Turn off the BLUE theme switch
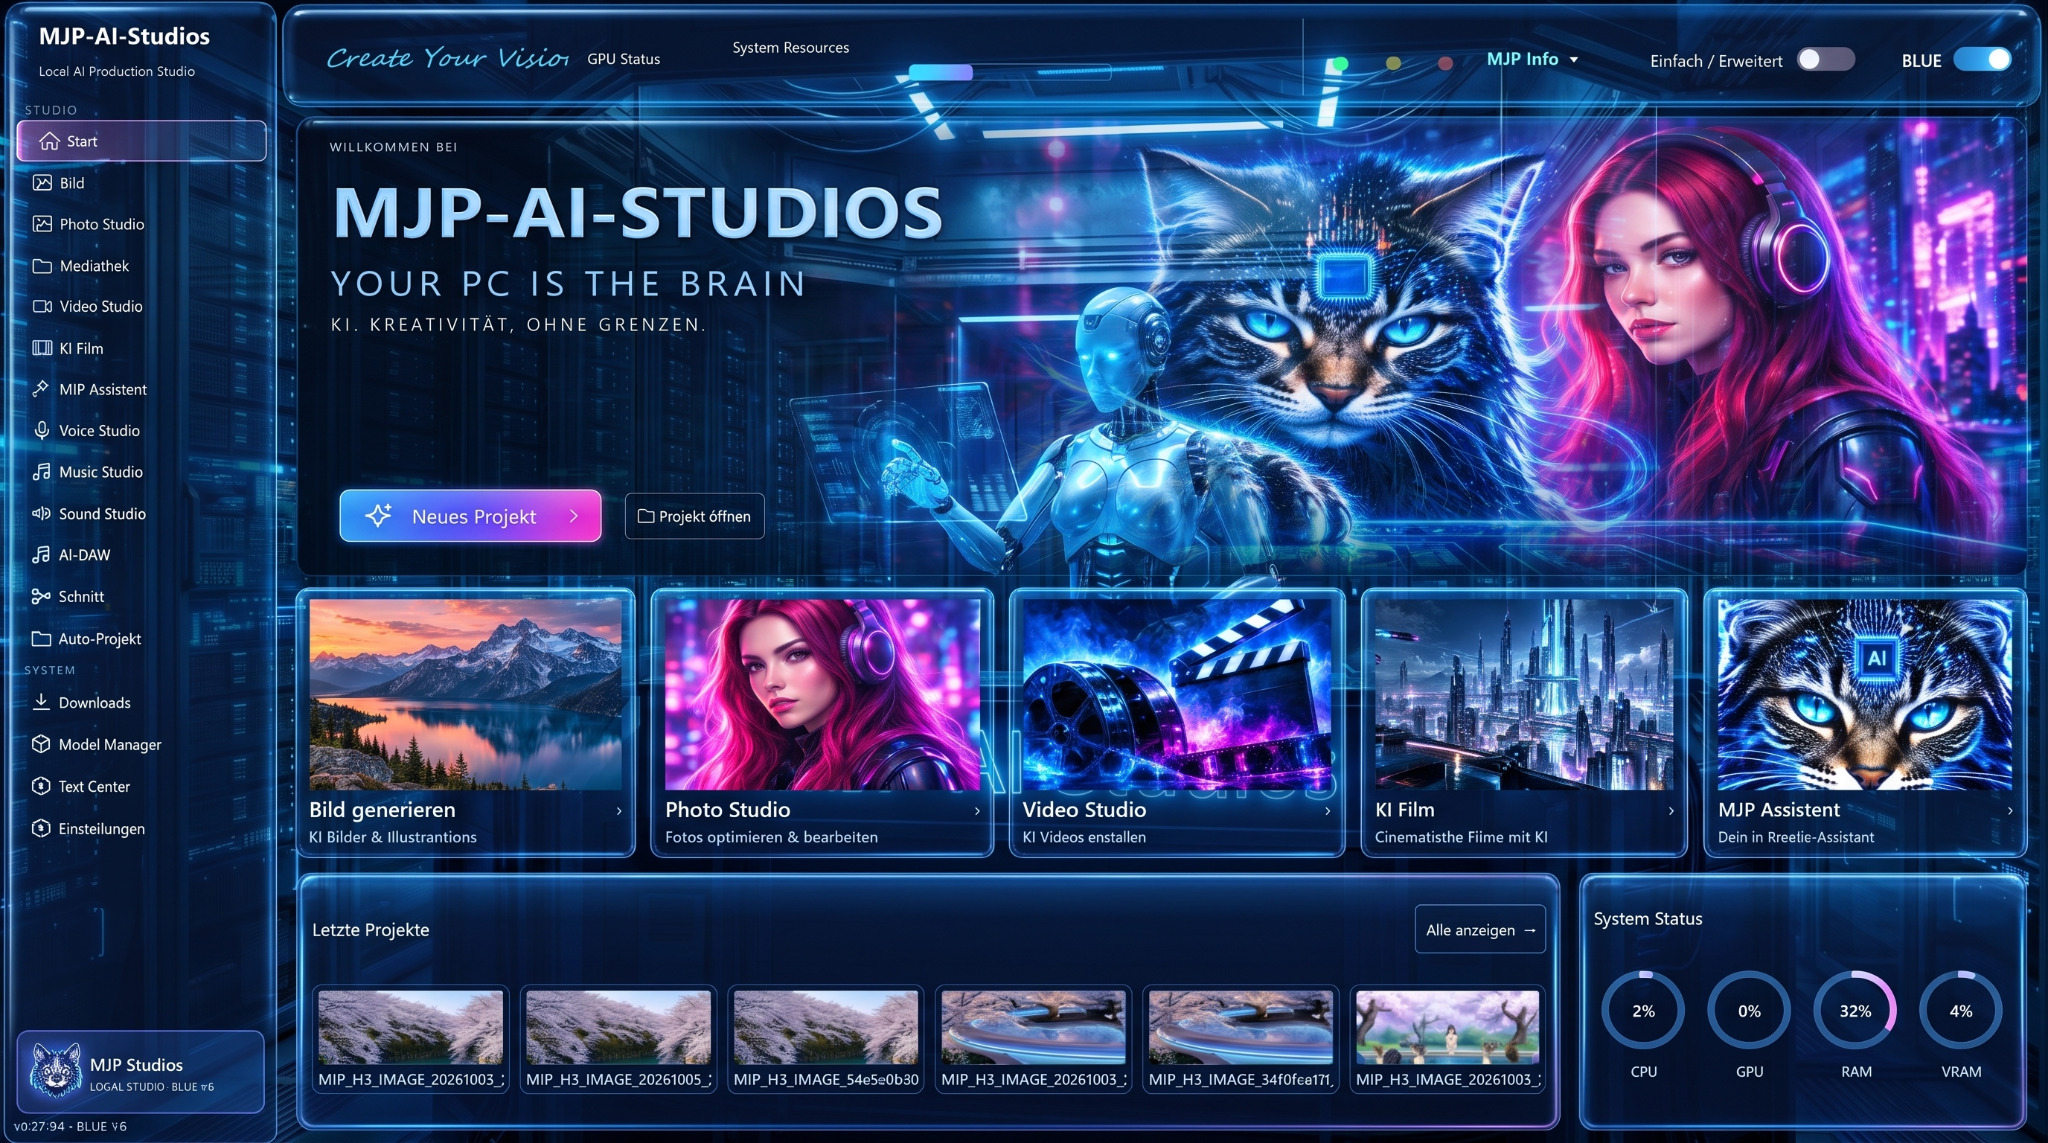The image size is (2048, 1143). pyautogui.click(x=1983, y=60)
